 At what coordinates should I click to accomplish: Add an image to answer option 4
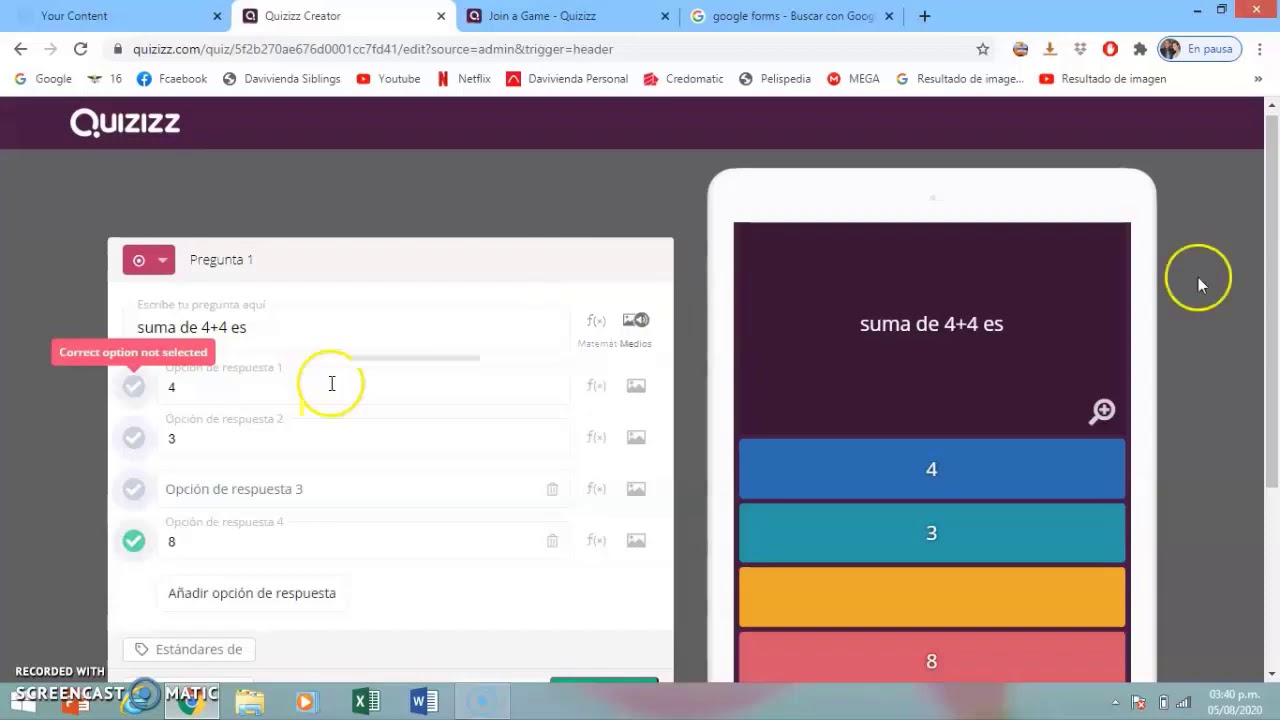(636, 541)
